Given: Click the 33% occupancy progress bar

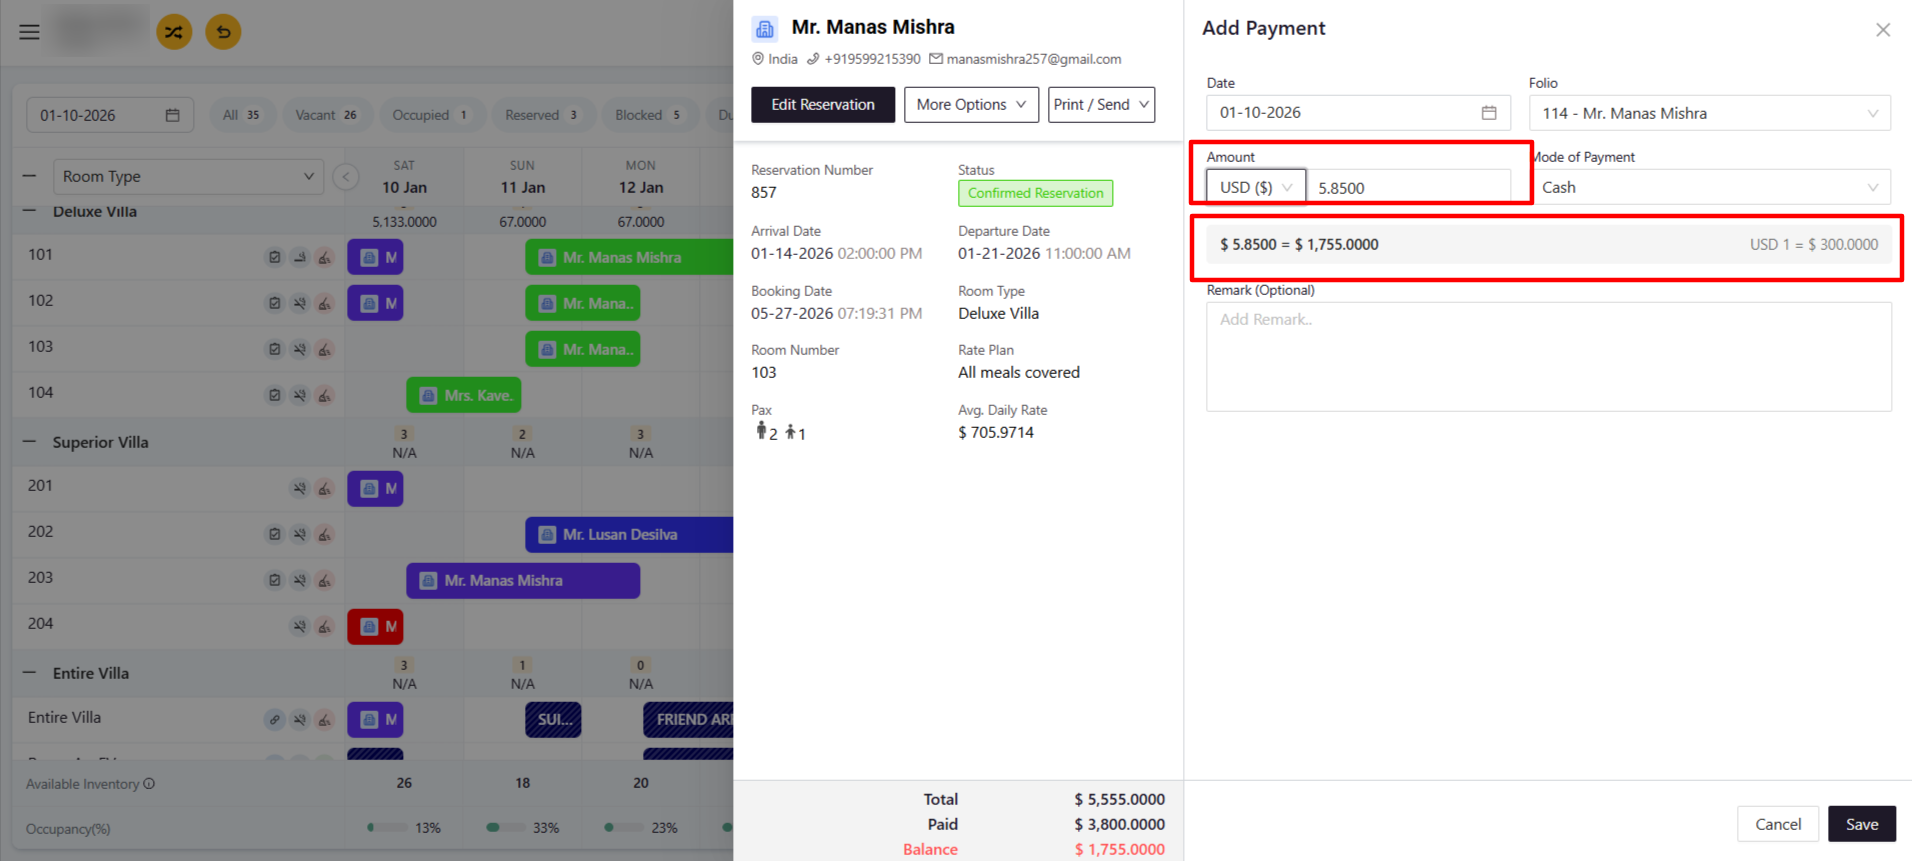Looking at the screenshot, I should pyautogui.click(x=506, y=827).
